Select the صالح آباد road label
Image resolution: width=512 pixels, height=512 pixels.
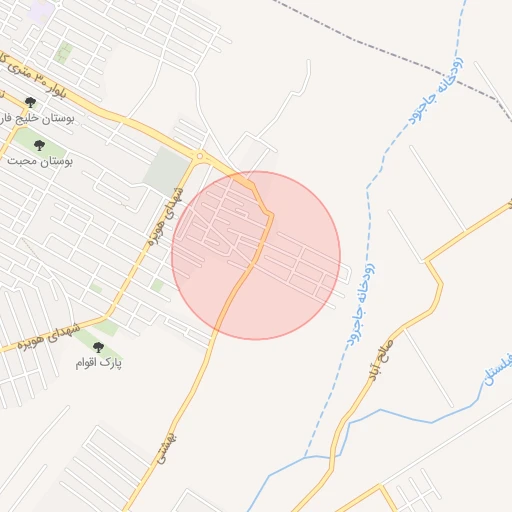(381, 360)
